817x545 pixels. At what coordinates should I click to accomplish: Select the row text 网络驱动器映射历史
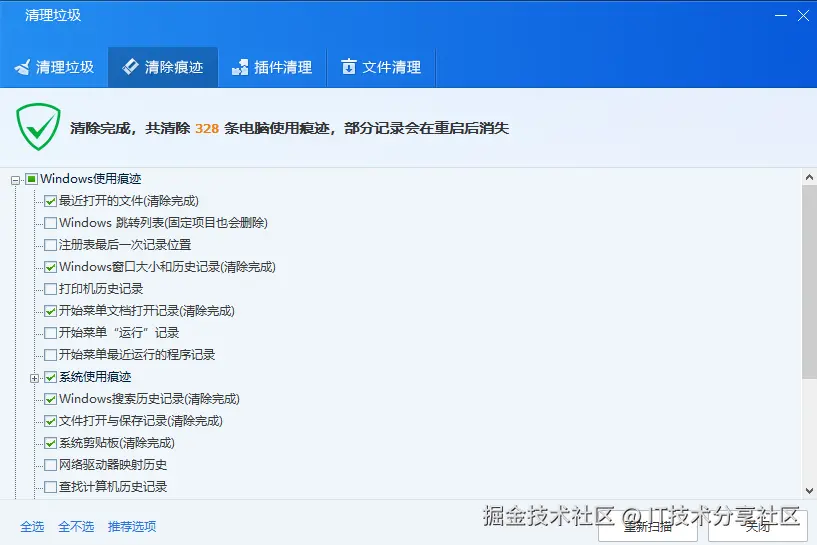[x=113, y=465]
